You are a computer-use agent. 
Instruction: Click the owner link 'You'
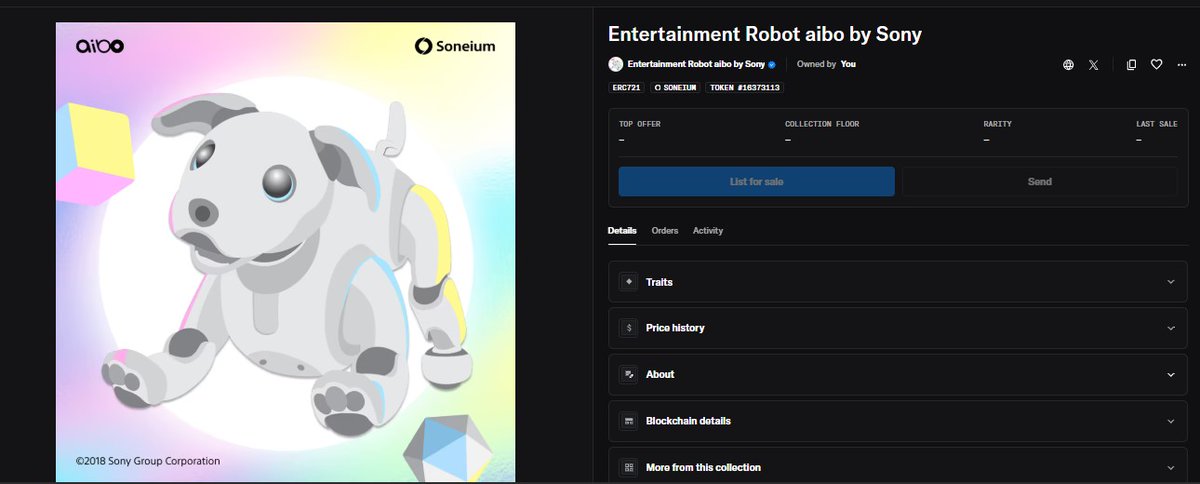pos(848,64)
